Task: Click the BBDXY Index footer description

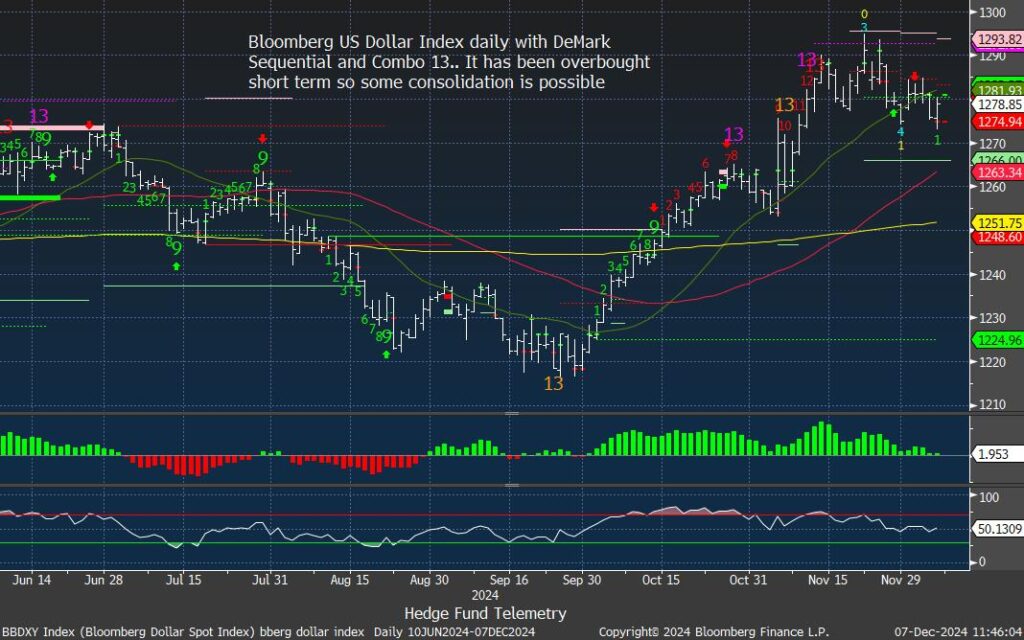Action: (x=269, y=632)
